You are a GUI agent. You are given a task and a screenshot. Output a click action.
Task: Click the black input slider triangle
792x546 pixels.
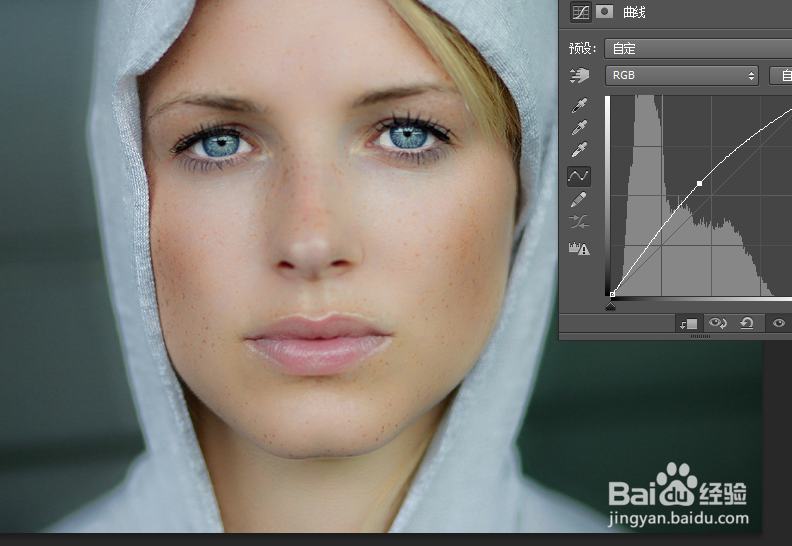point(610,306)
